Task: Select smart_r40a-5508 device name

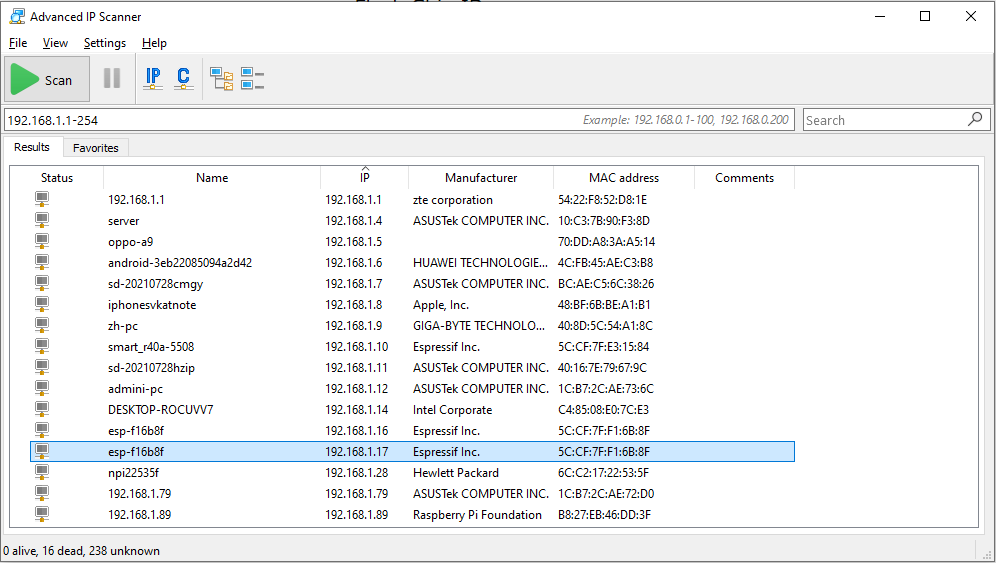Action: pyautogui.click(x=151, y=347)
